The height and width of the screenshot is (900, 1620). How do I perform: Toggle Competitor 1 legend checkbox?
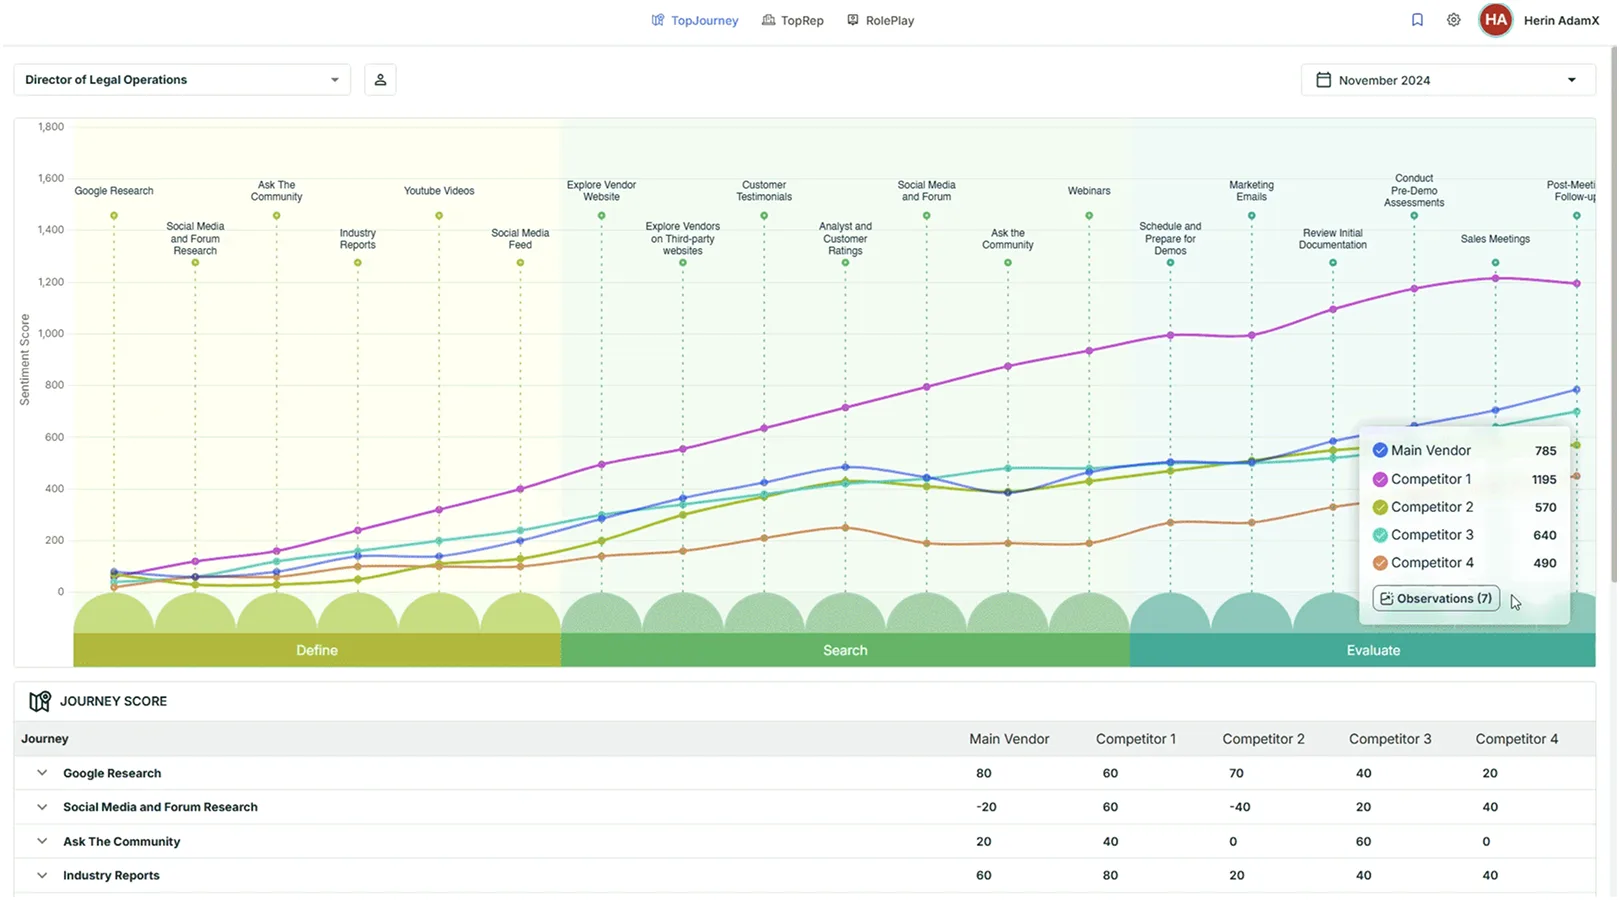1380,480
